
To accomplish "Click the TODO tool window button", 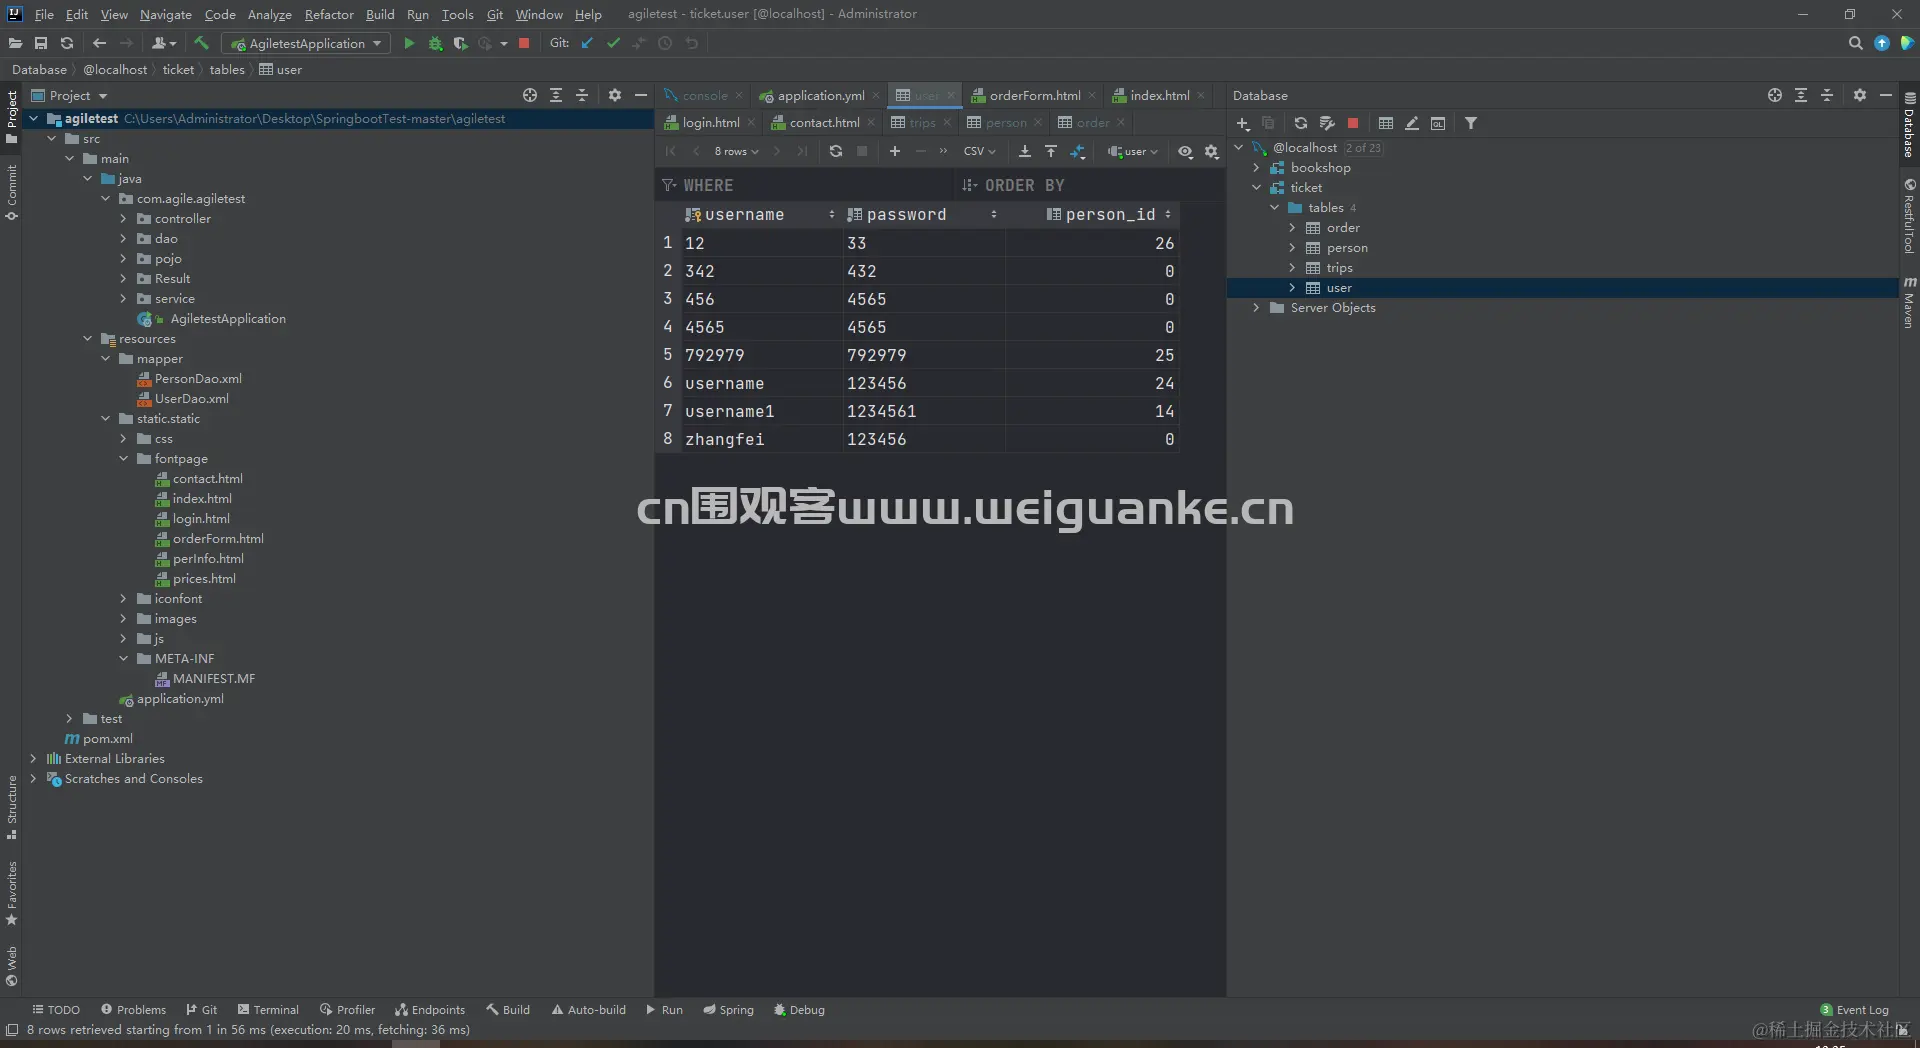I will 56,1010.
